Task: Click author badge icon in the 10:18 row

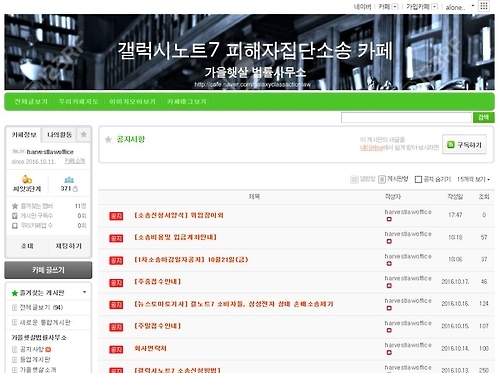Action: tap(389, 241)
